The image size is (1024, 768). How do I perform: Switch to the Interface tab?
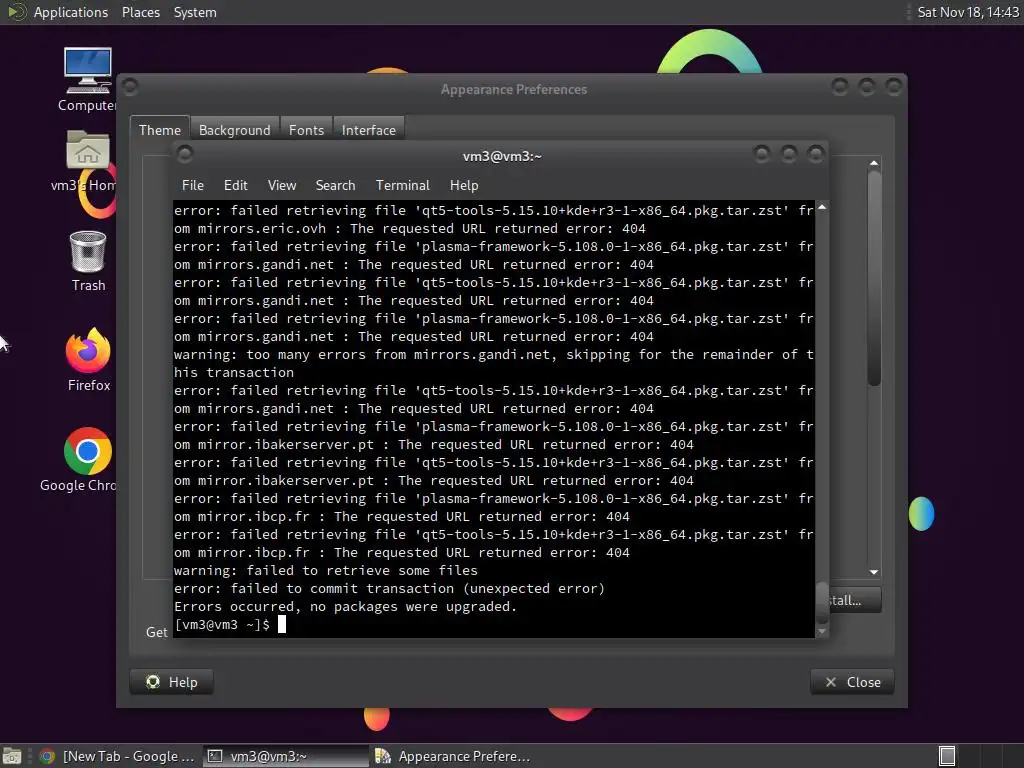pos(368,130)
